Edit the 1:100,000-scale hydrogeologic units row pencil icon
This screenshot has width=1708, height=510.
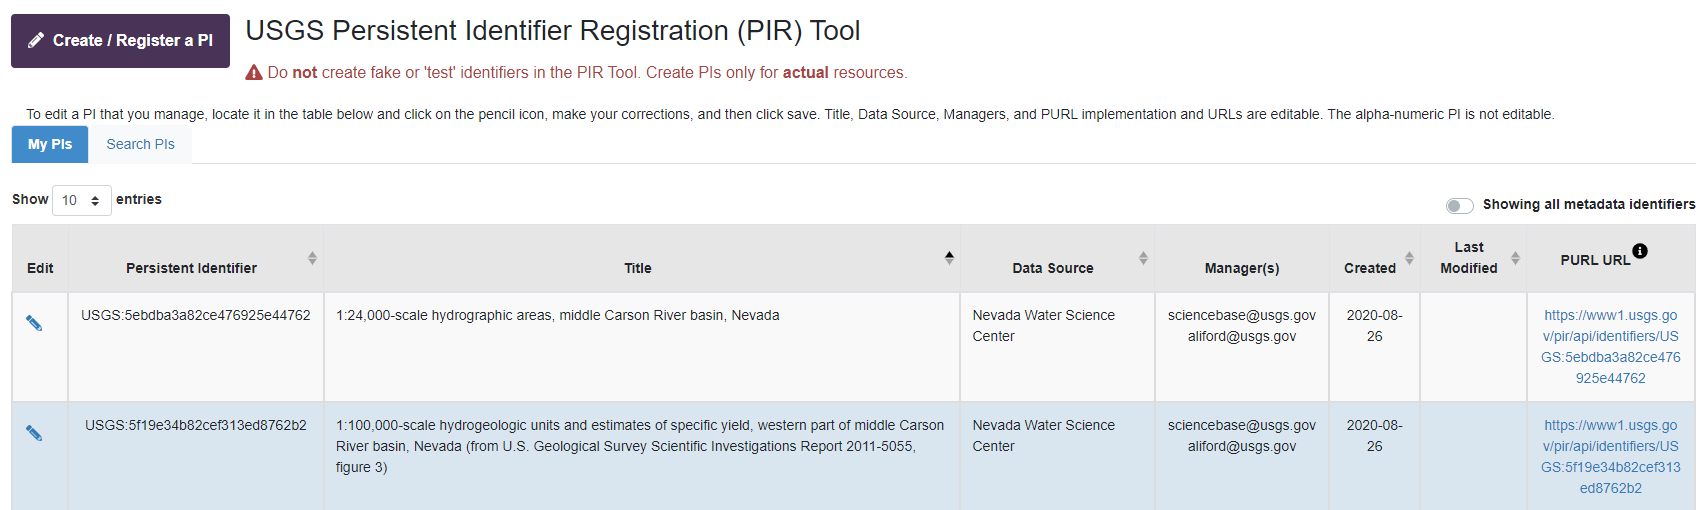[x=34, y=433]
